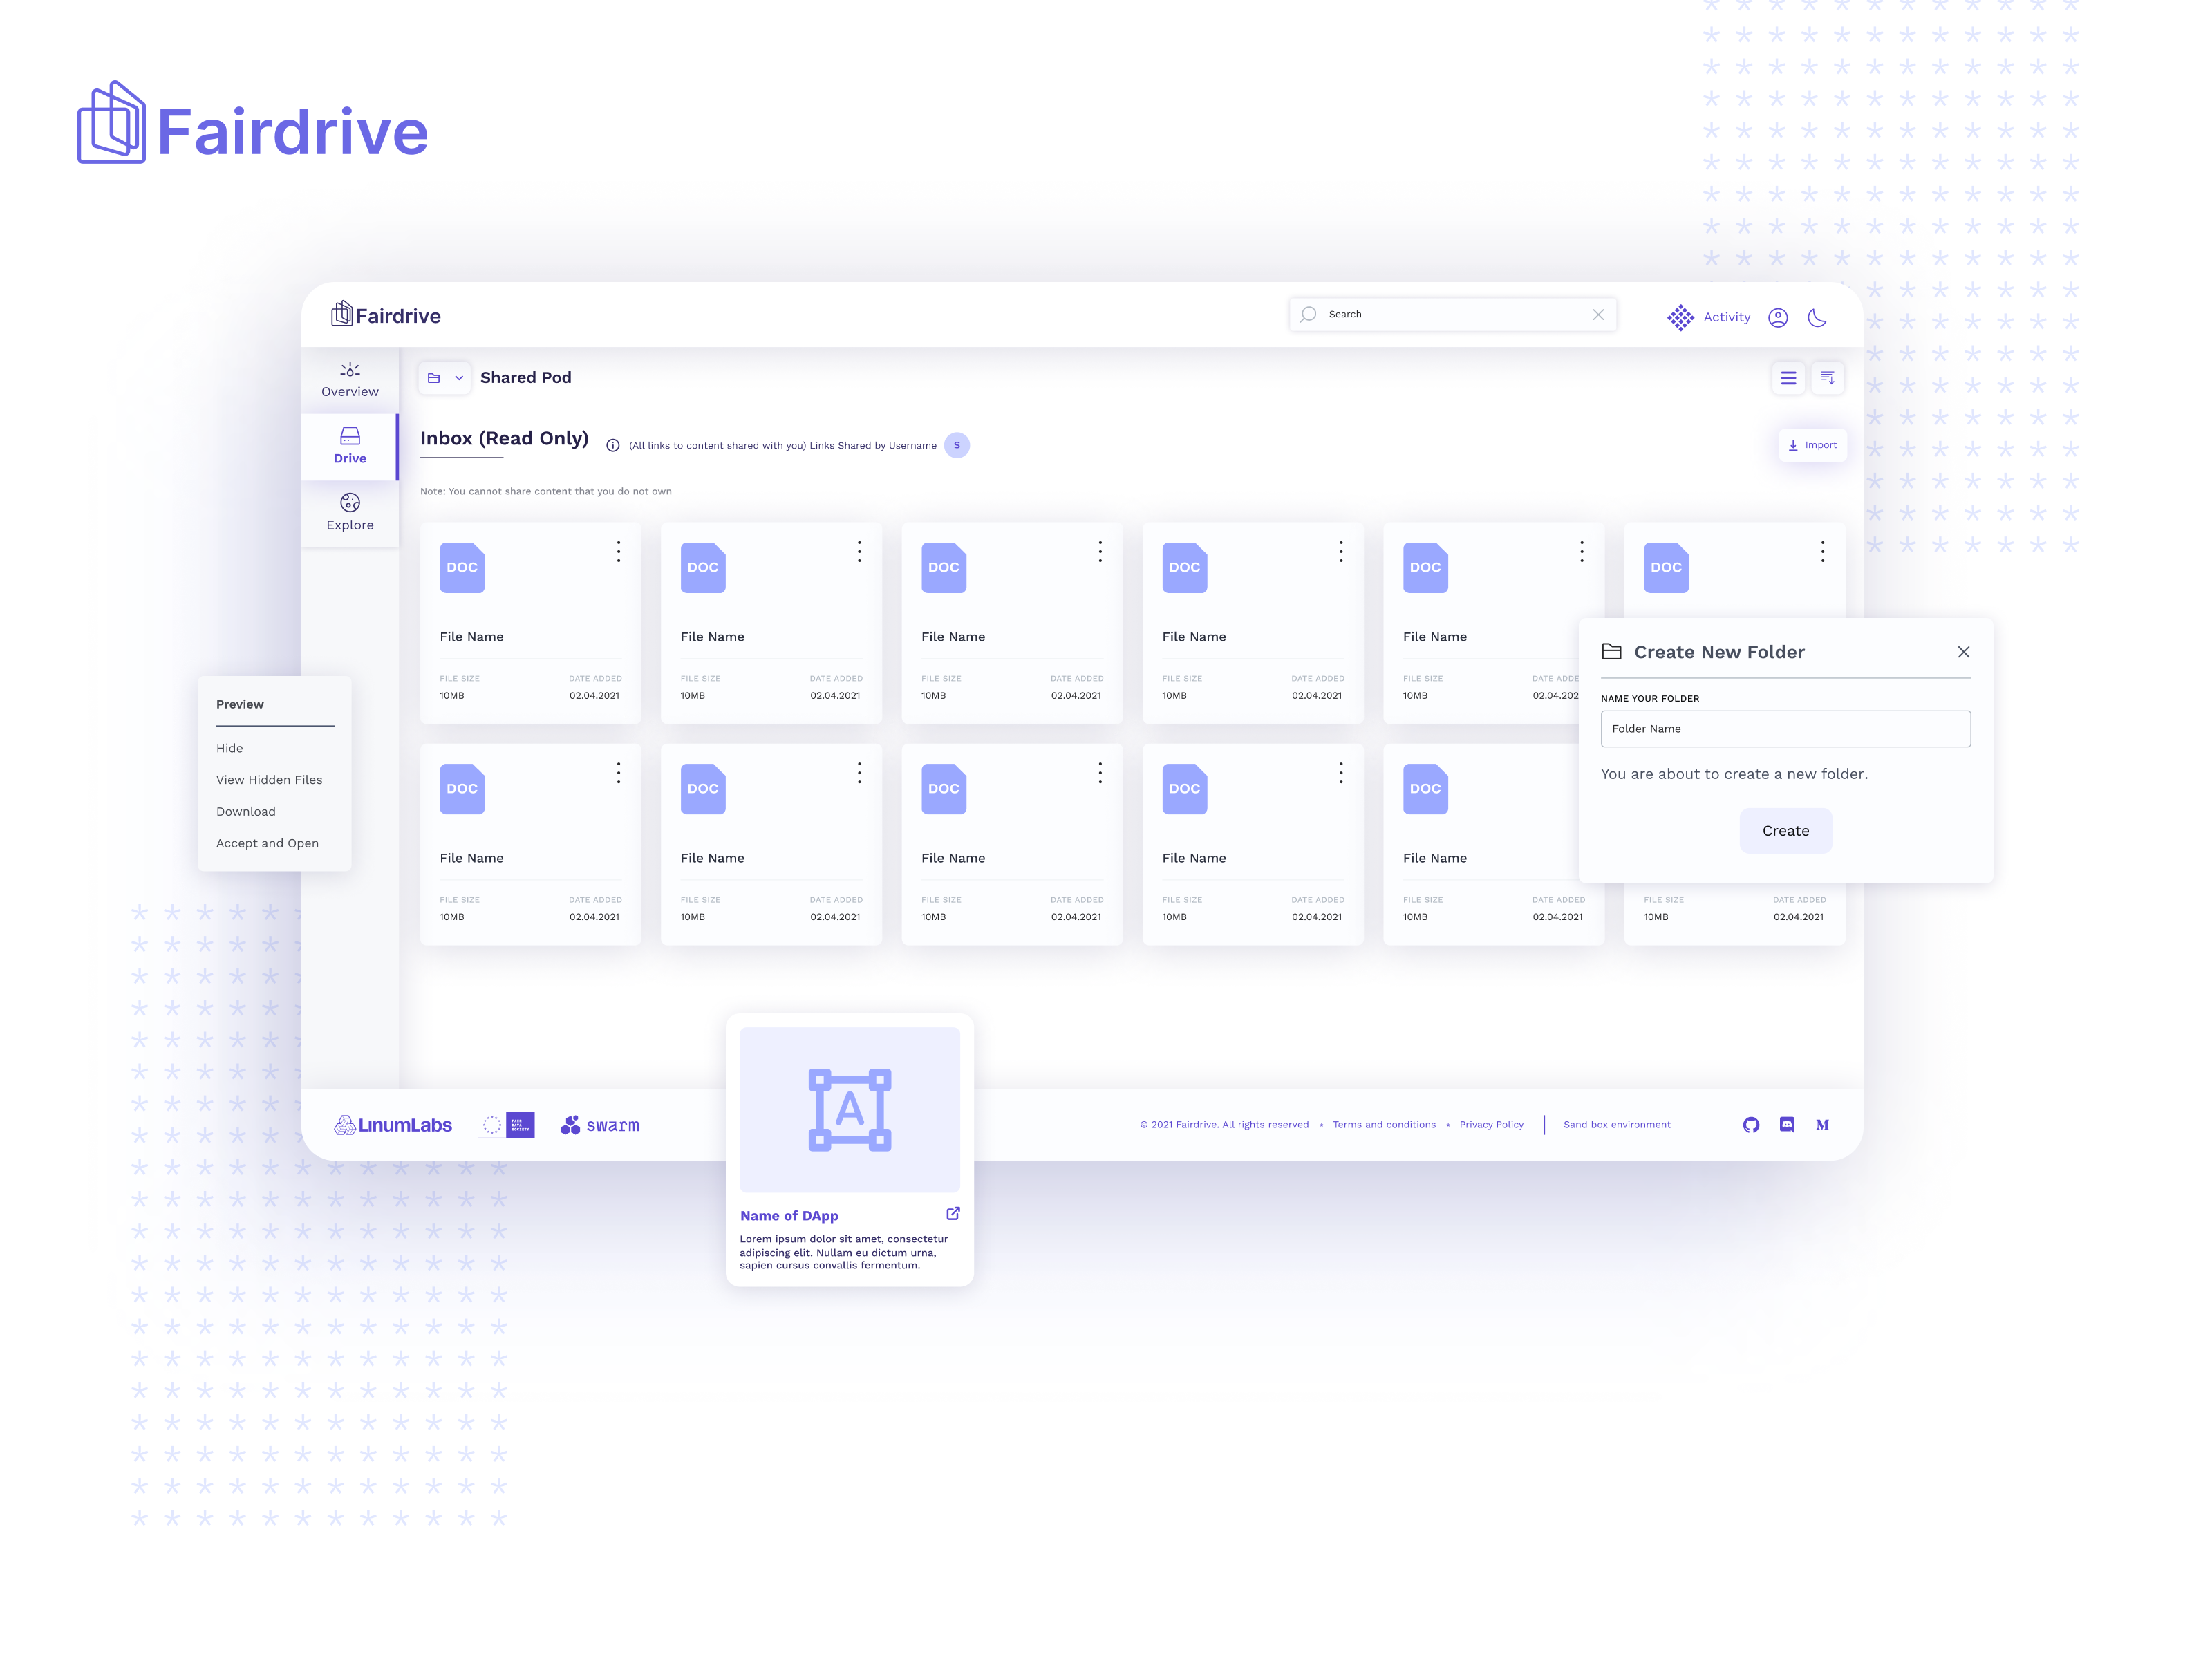Open the GitHub icon in footer
The height and width of the screenshot is (1659, 2212).
click(1750, 1125)
